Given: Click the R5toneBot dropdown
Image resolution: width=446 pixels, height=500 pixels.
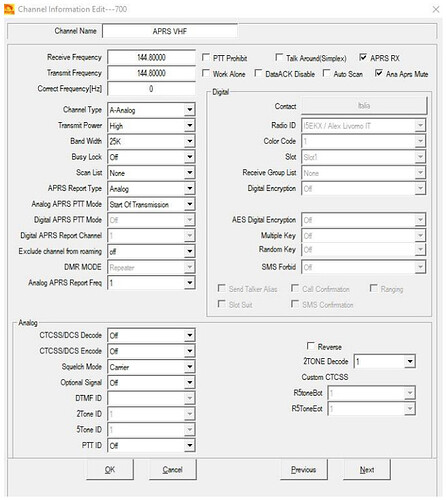Looking at the screenshot, I should (x=371, y=393).
